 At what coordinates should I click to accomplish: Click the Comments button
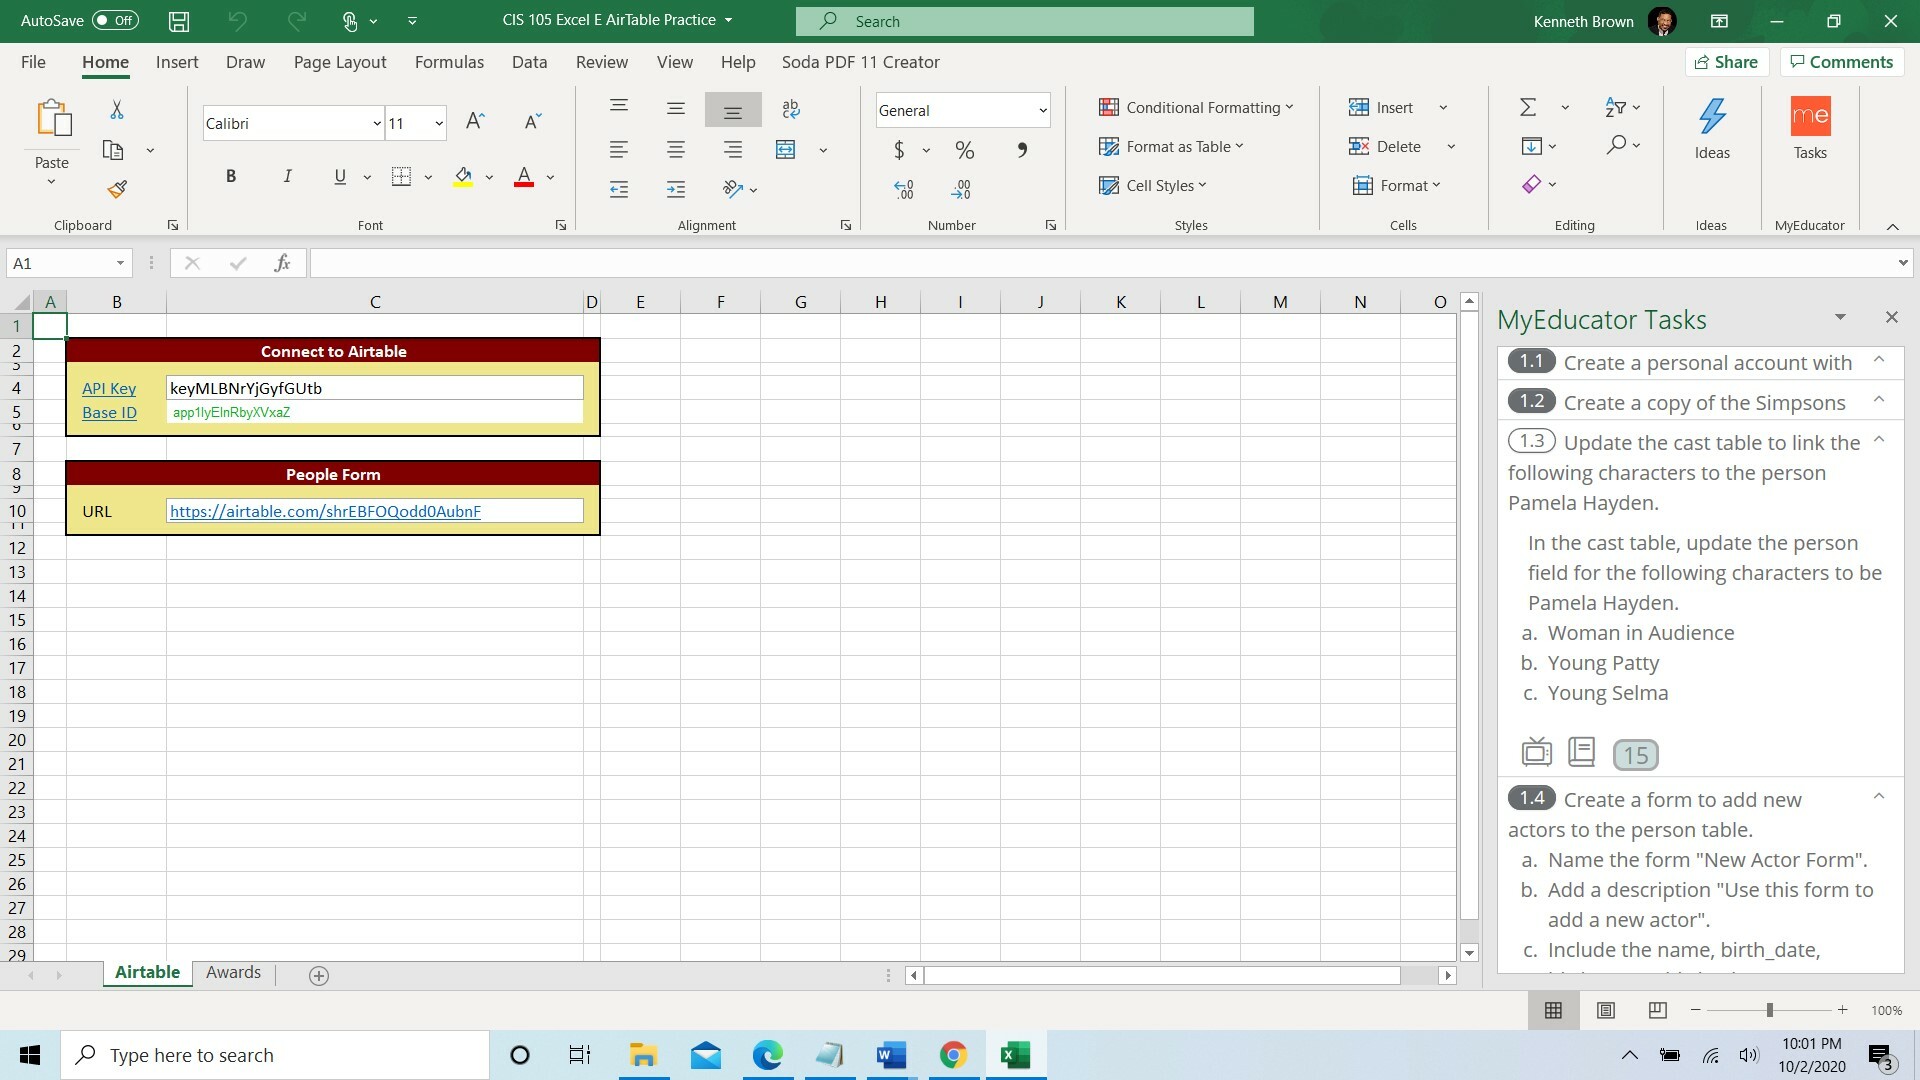point(1841,62)
